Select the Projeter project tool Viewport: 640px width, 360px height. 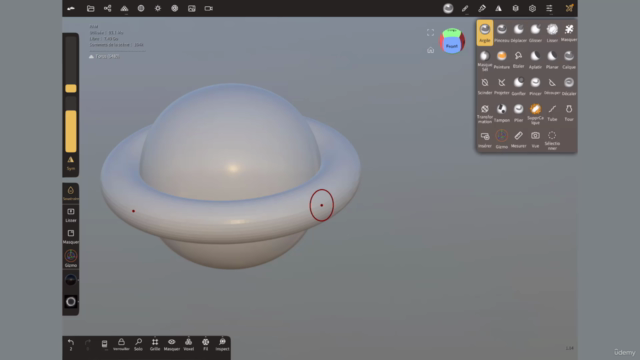click(x=502, y=86)
